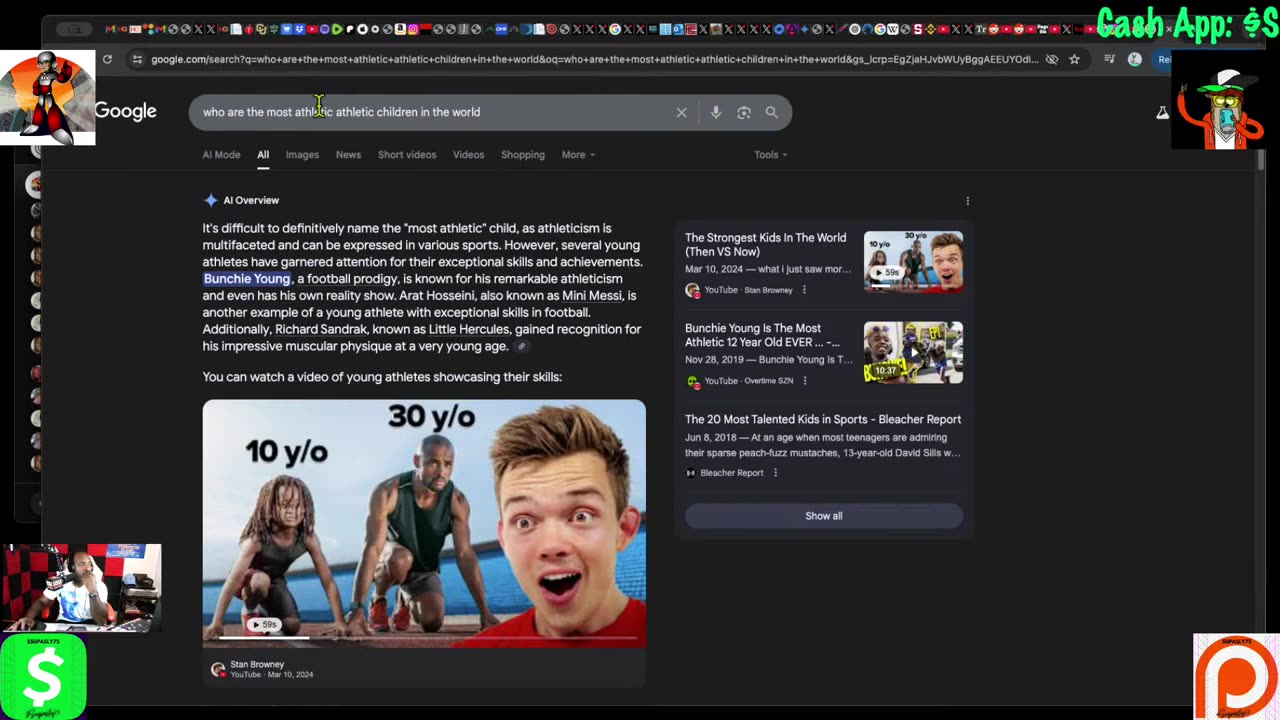1280x720 pixels.
Task: Submit search with the magnifier icon
Action: [771, 112]
